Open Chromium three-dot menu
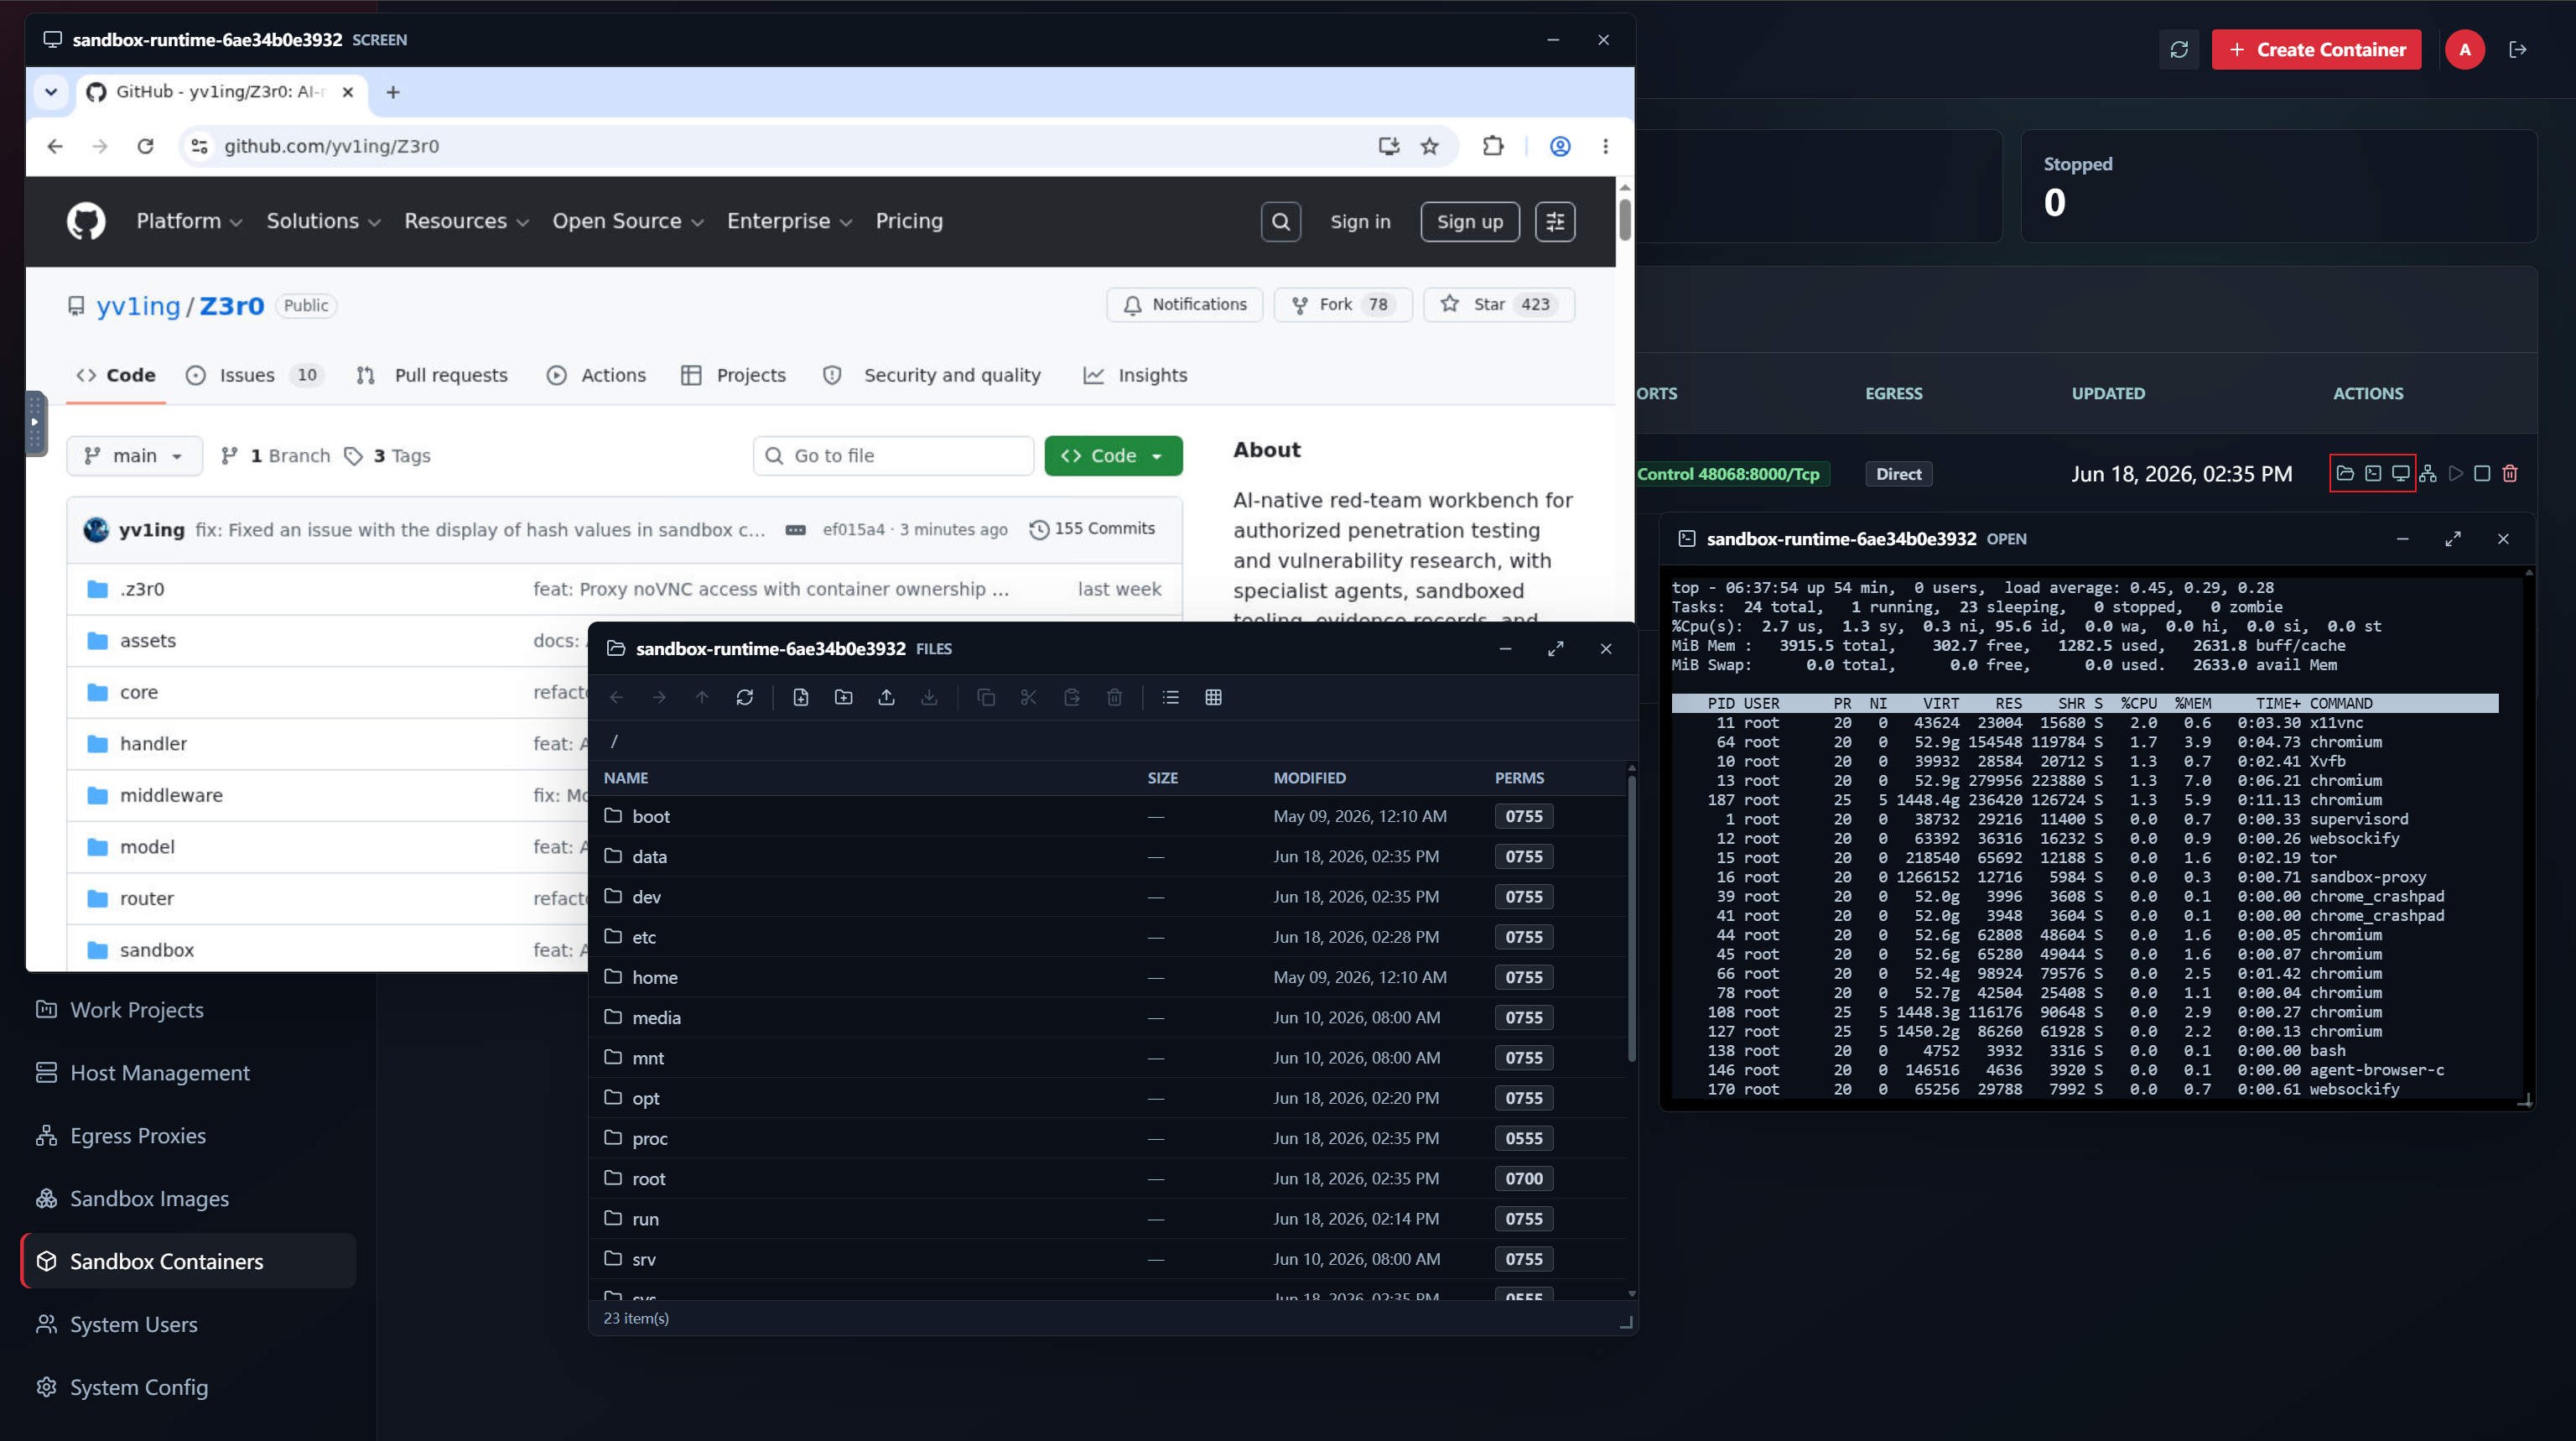The height and width of the screenshot is (1441, 2576). point(1606,147)
